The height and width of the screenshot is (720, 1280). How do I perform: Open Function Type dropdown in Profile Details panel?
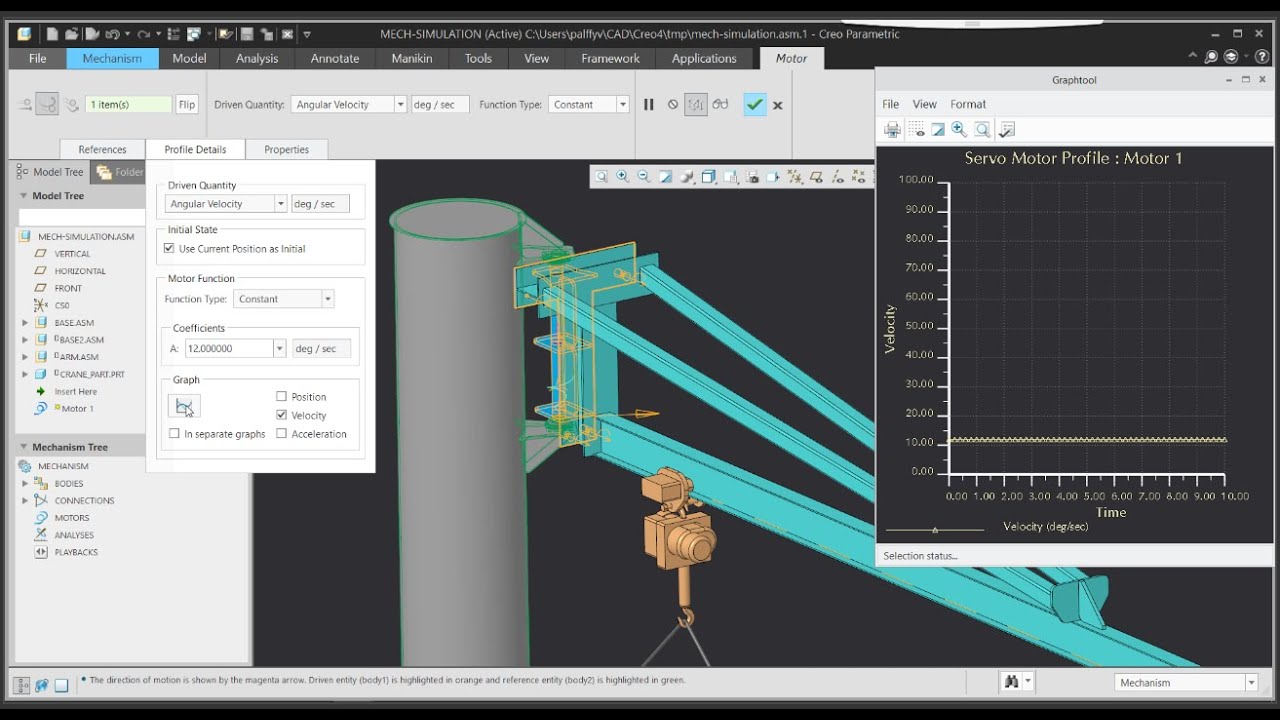tap(327, 299)
